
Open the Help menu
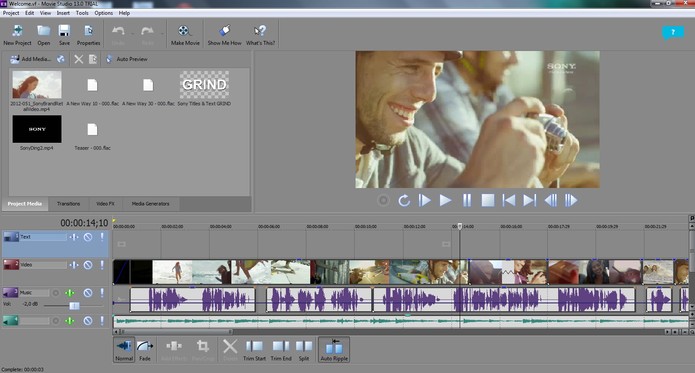tap(125, 13)
